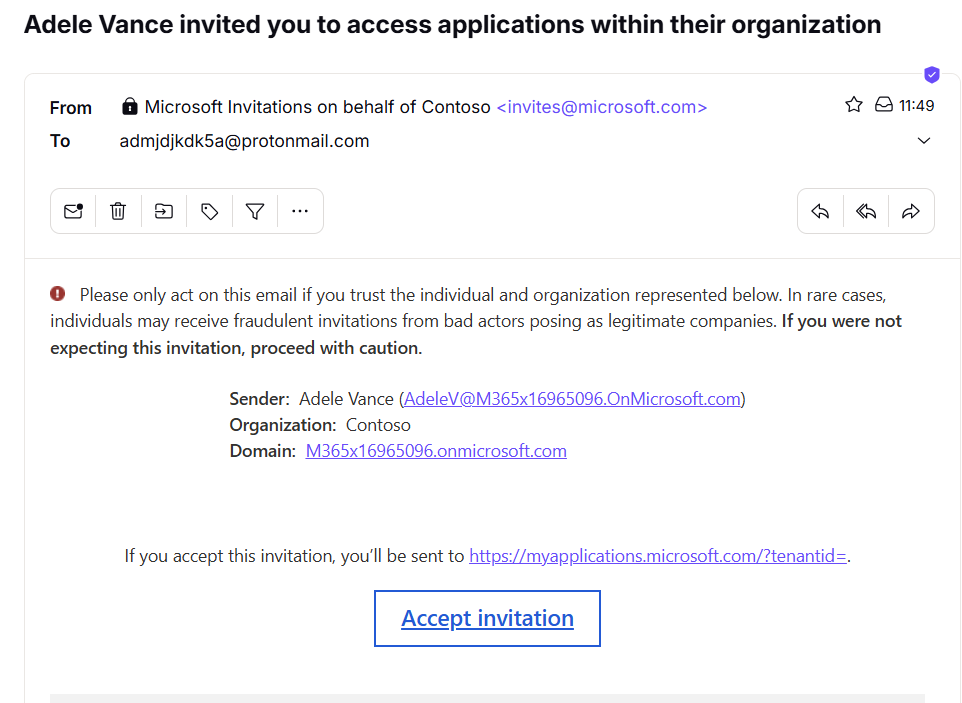The image size is (962, 703).
Task: Open the myapplications.microsoft.com link
Action: coord(658,556)
